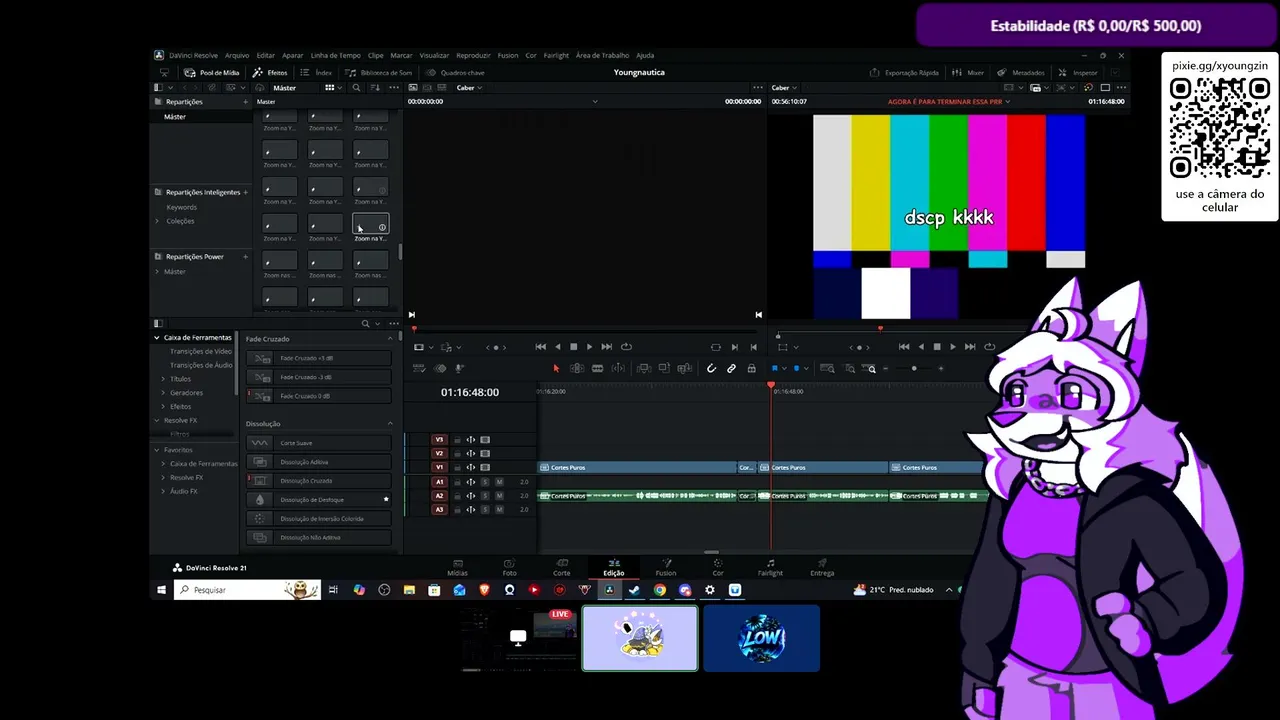
Task: Toggle the Position Lock padlock
Action: pyautogui.click(x=752, y=368)
